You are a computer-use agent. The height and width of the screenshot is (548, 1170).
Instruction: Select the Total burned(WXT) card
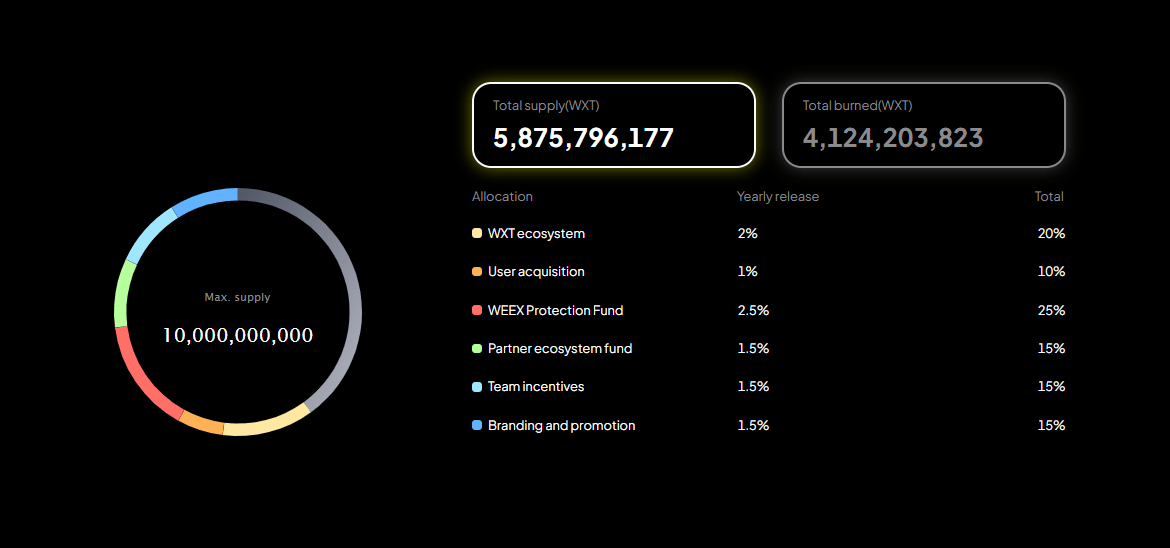tap(923, 124)
